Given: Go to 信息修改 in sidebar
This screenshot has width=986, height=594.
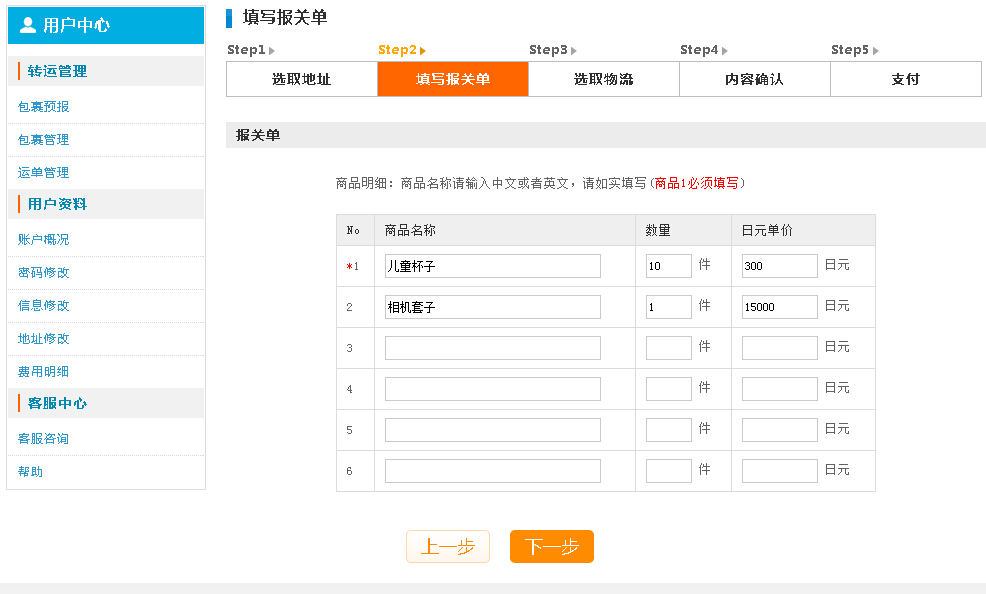Looking at the screenshot, I should (x=44, y=305).
